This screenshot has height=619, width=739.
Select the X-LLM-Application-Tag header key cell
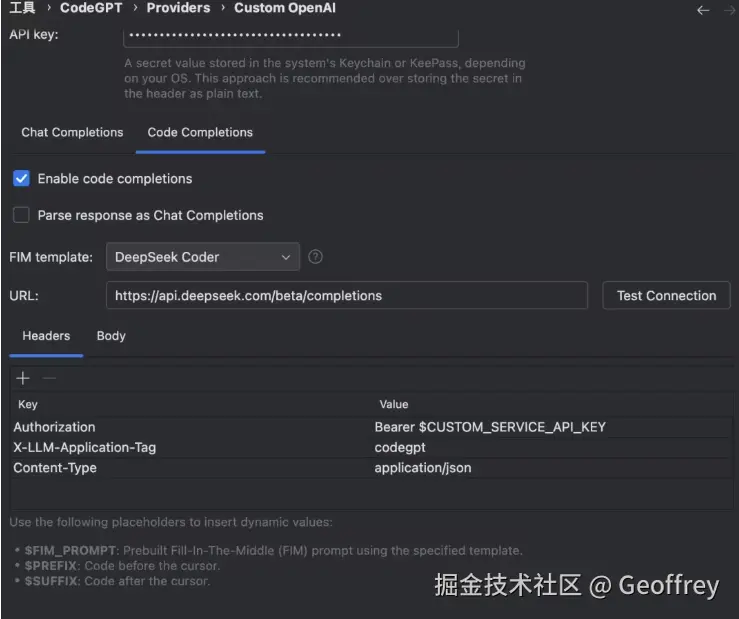[191, 447]
